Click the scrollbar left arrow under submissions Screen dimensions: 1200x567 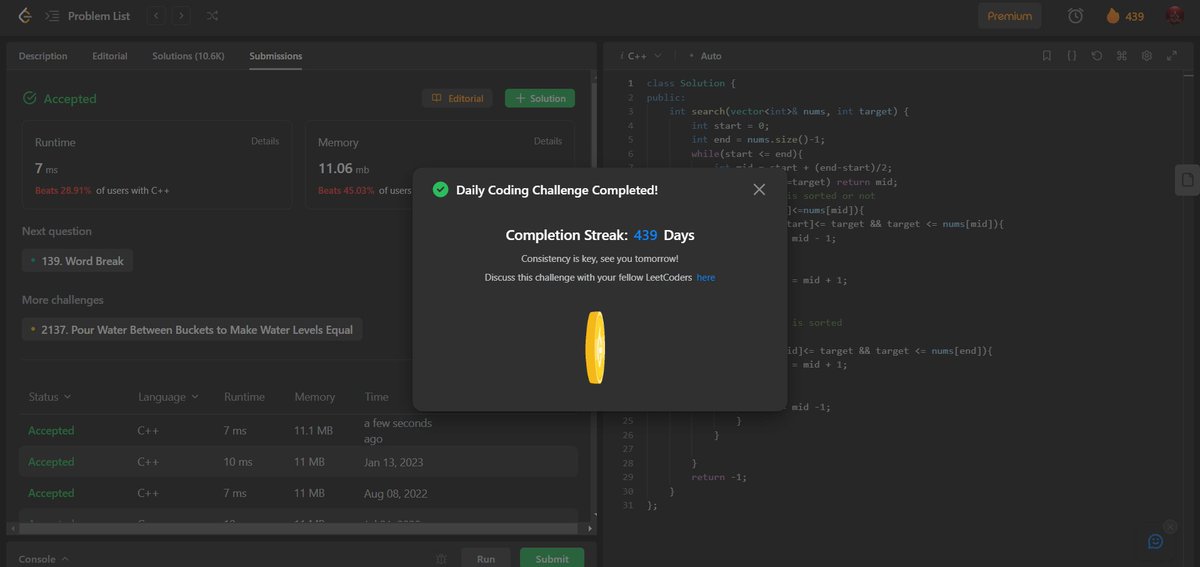13,527
